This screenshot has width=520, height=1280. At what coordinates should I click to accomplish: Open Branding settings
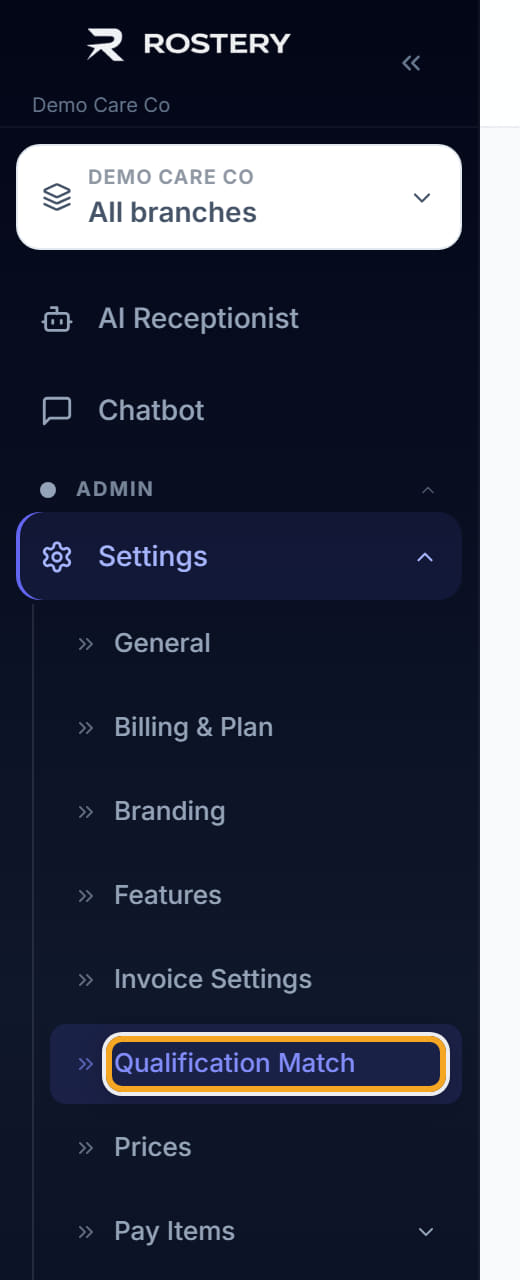170,811
